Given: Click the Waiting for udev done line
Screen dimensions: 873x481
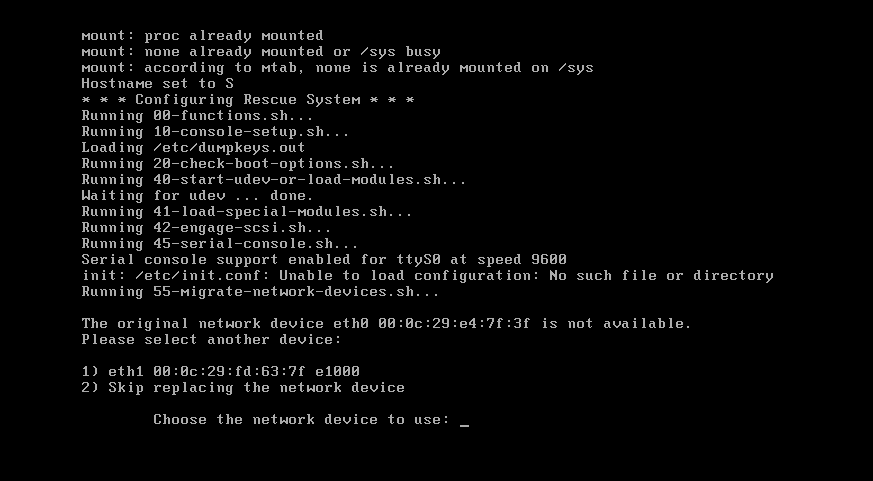Looking at the screenshot, I should coord(197,195).
